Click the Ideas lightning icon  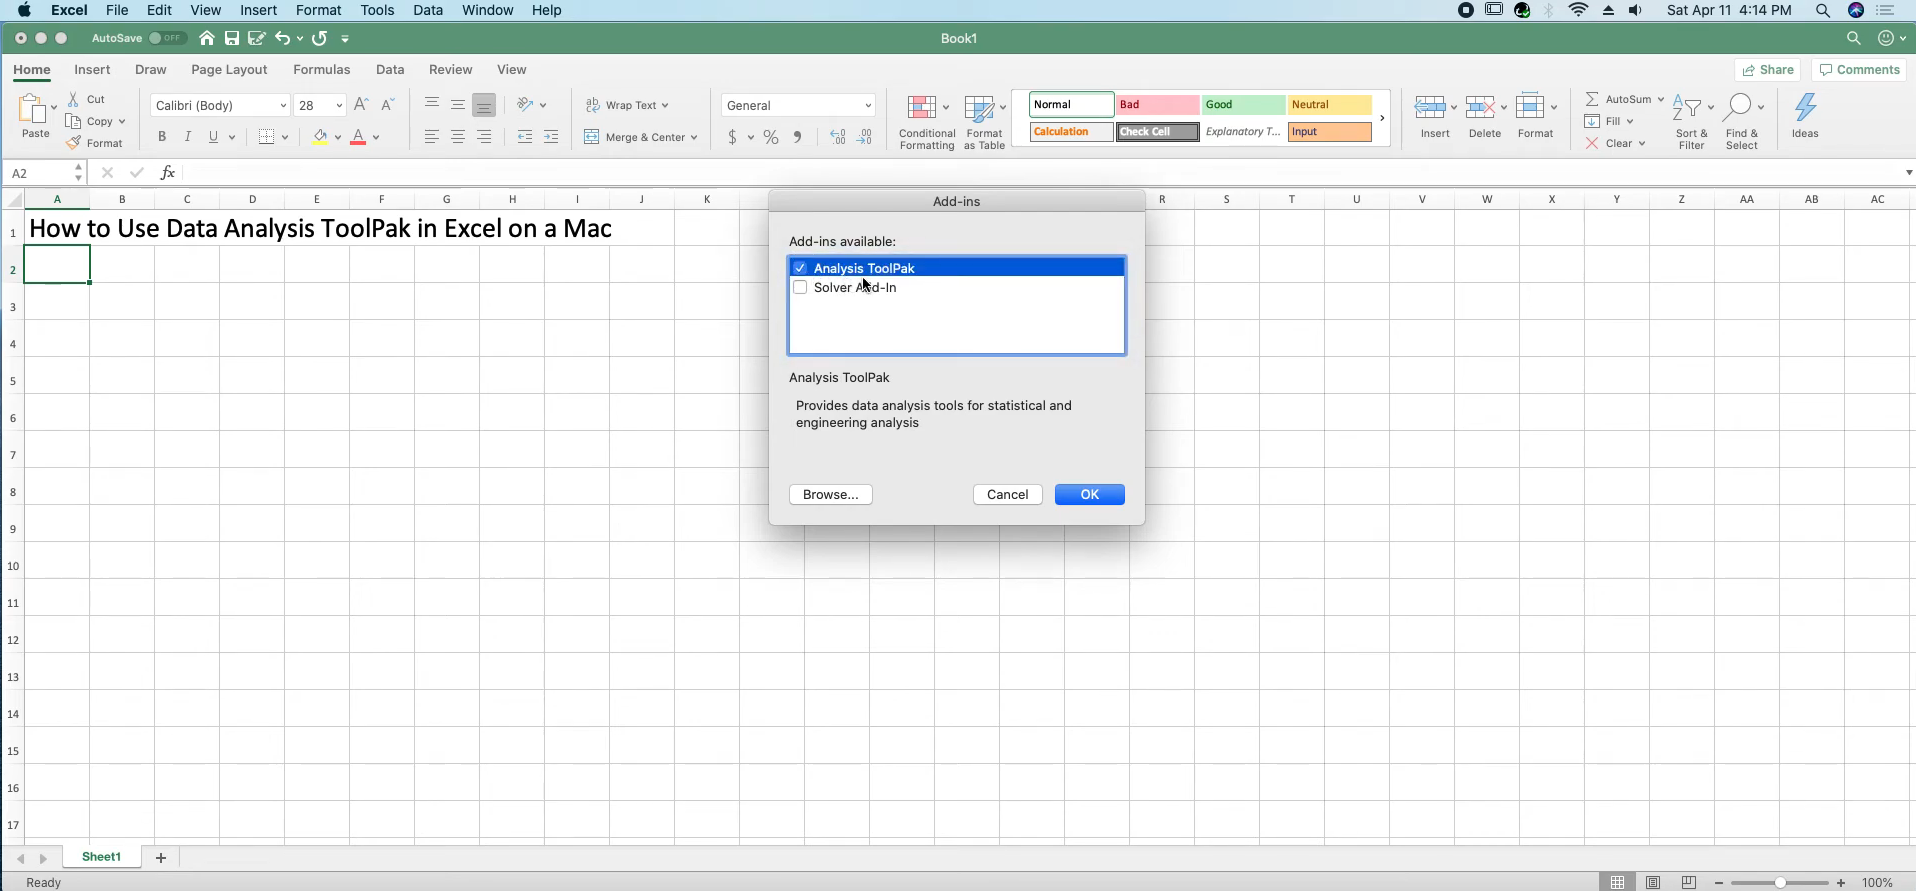coord(1805,108)
